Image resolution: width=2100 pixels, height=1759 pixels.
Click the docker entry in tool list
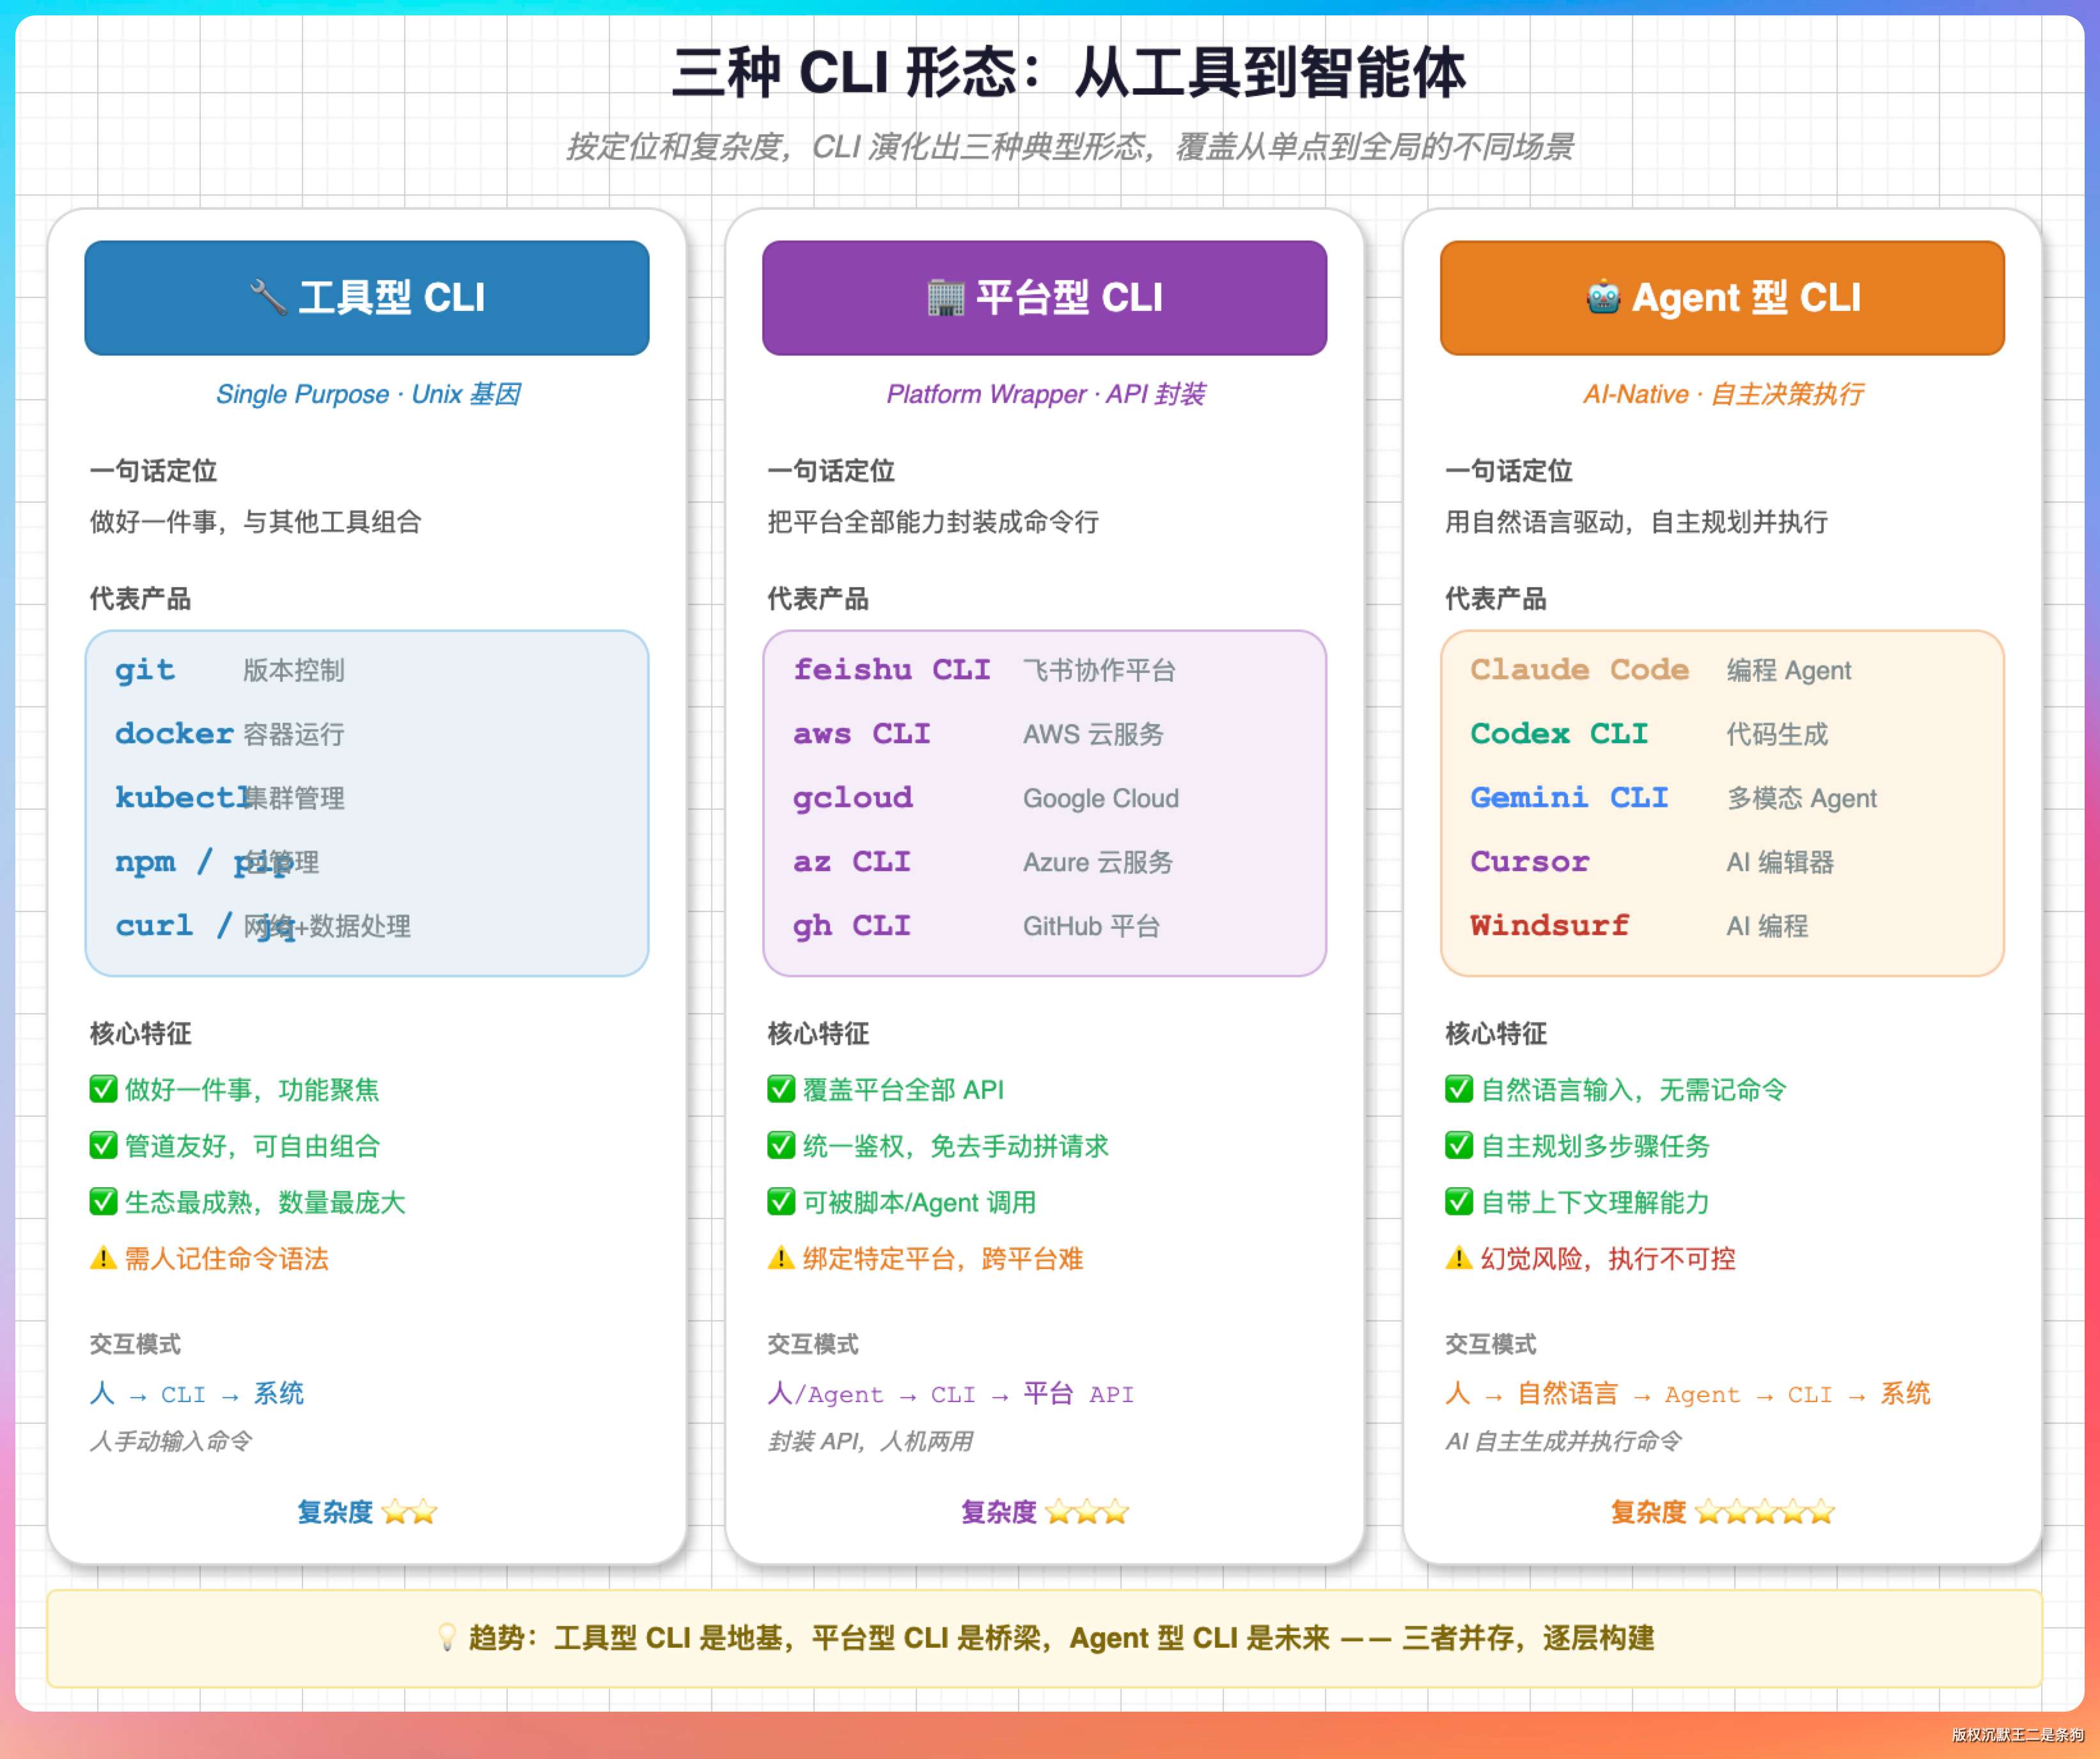pos(174,733)
